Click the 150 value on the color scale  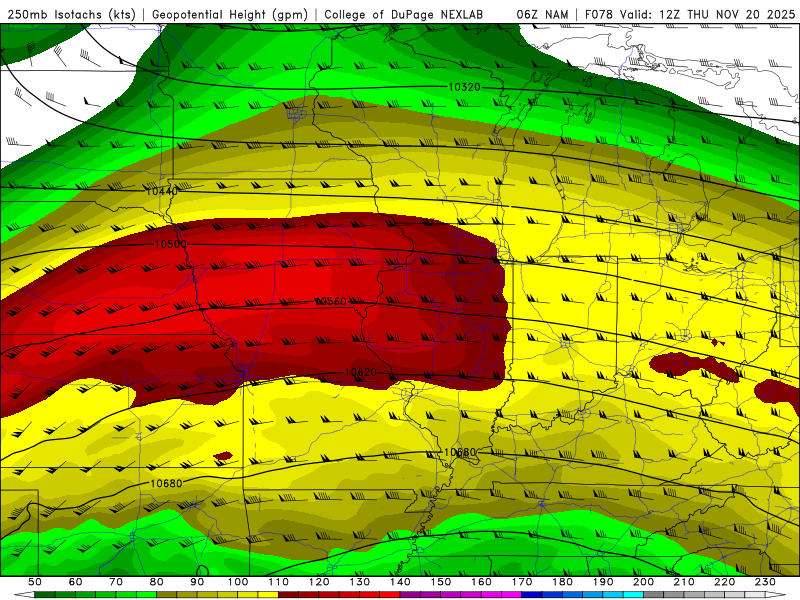tap(440, 582)
